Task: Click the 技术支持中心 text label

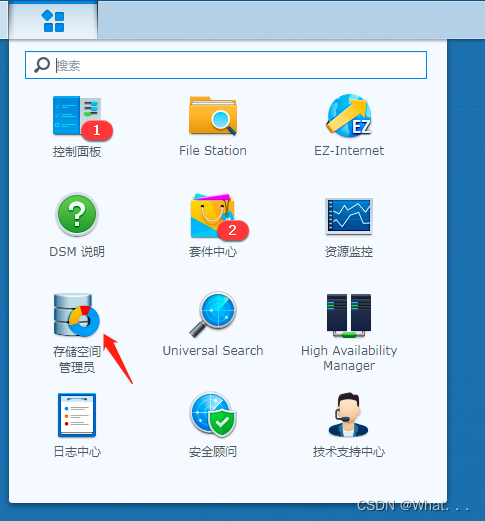Action: click(x=349, y=452)
